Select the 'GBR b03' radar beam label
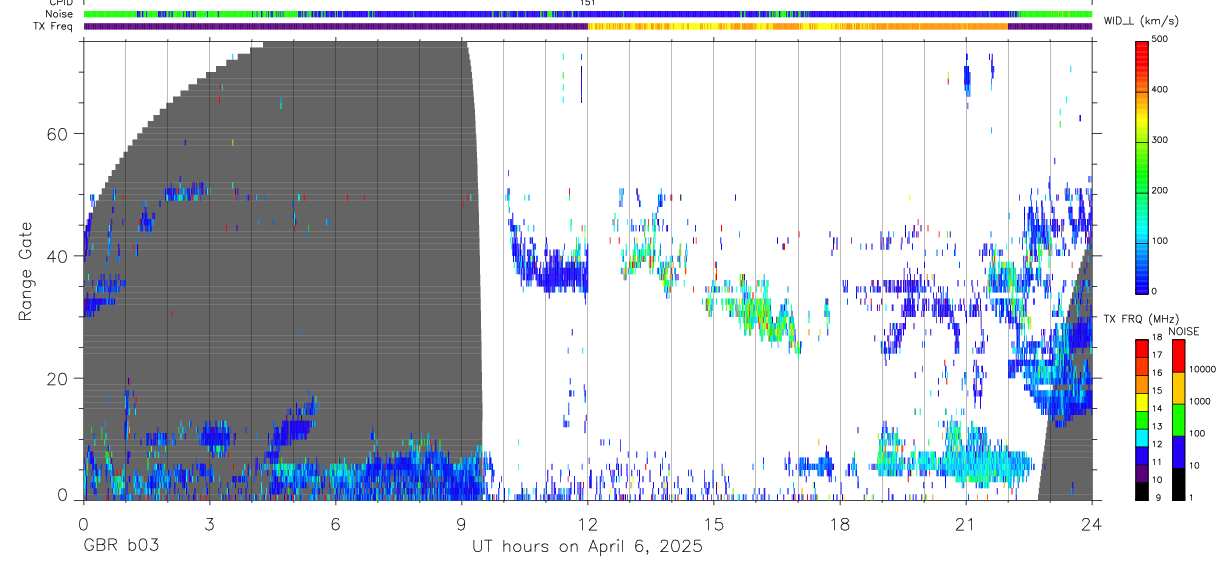The height and width of the screenshot is (567, 1228). coord(120,547)
